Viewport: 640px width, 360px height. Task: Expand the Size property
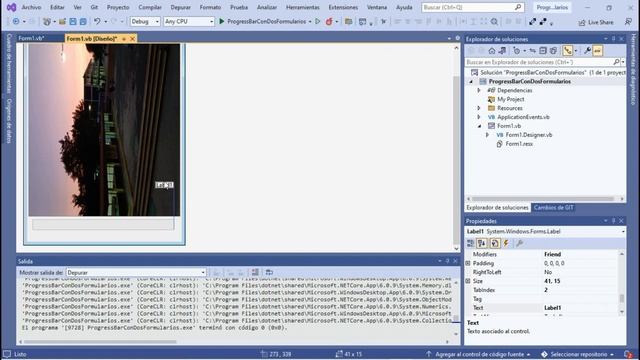pyautogui.click(x=468, y=281)
